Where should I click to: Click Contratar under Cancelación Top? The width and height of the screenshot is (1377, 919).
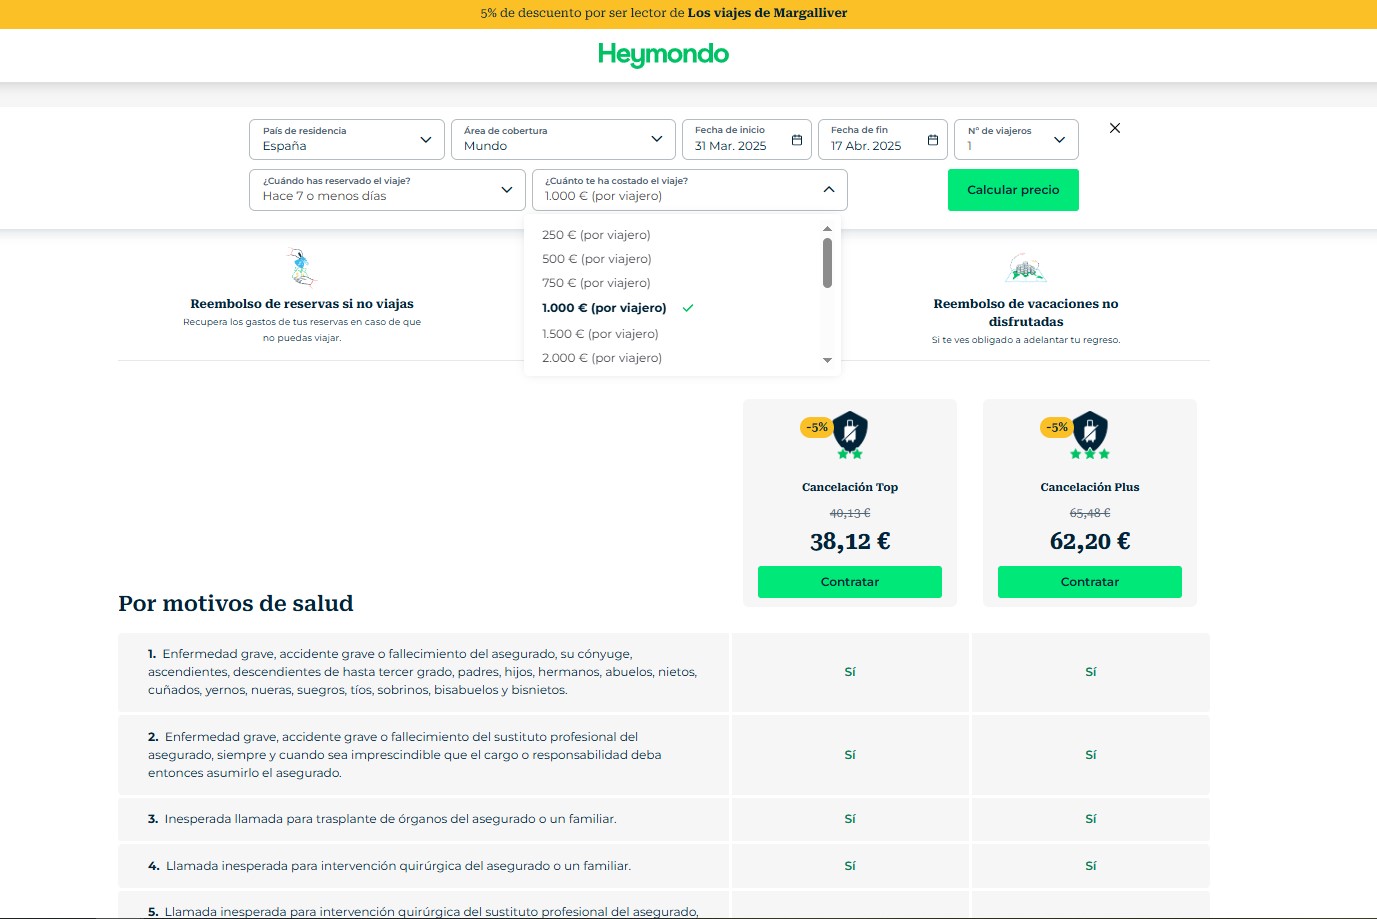[850, 582]
